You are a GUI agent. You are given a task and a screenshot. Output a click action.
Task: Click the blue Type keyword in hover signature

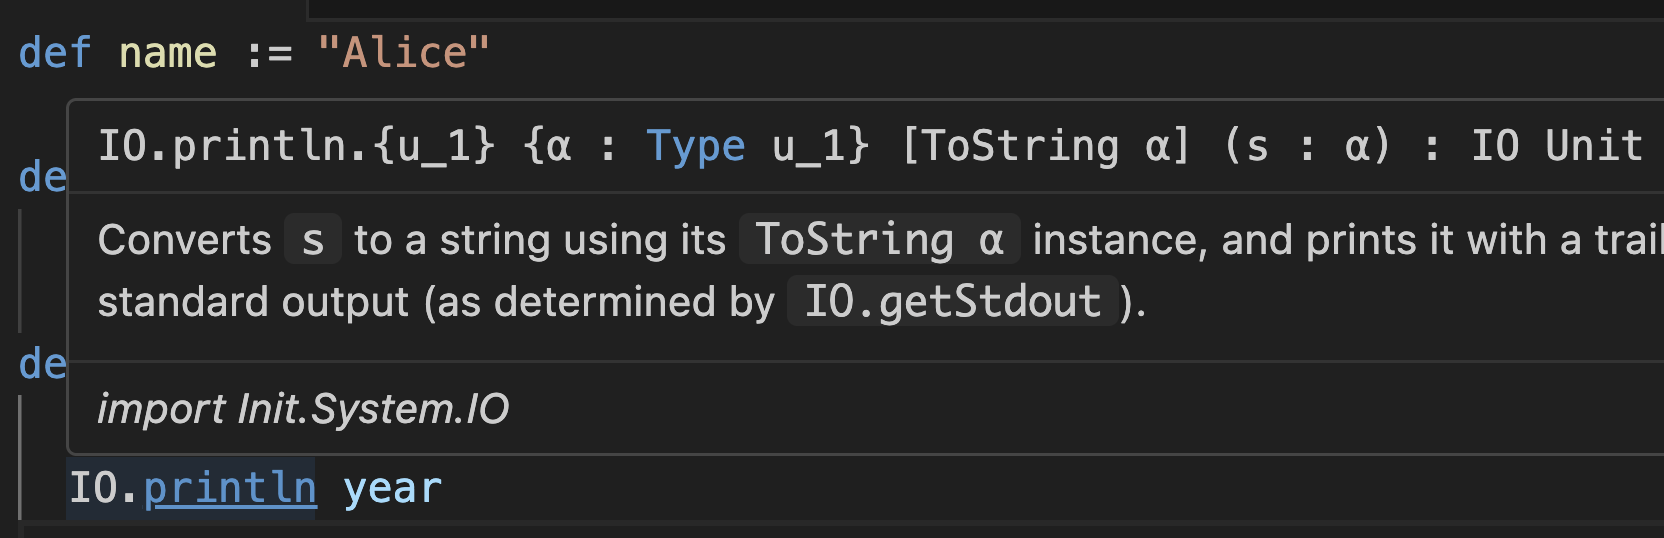(695, 146)
